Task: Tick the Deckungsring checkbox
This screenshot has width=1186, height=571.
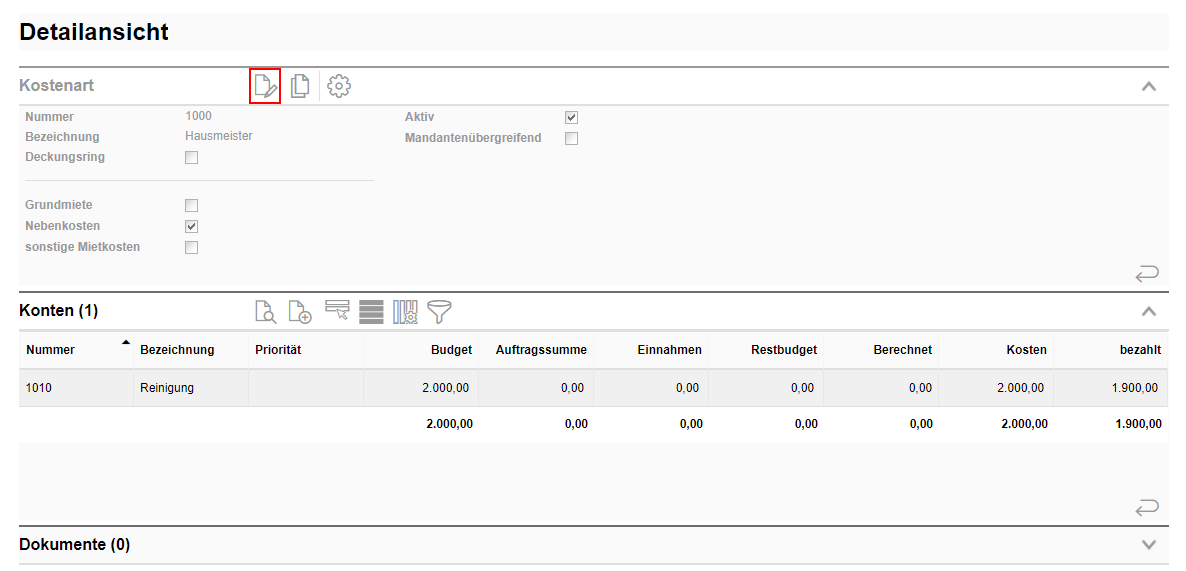Action: click(192, 158)
